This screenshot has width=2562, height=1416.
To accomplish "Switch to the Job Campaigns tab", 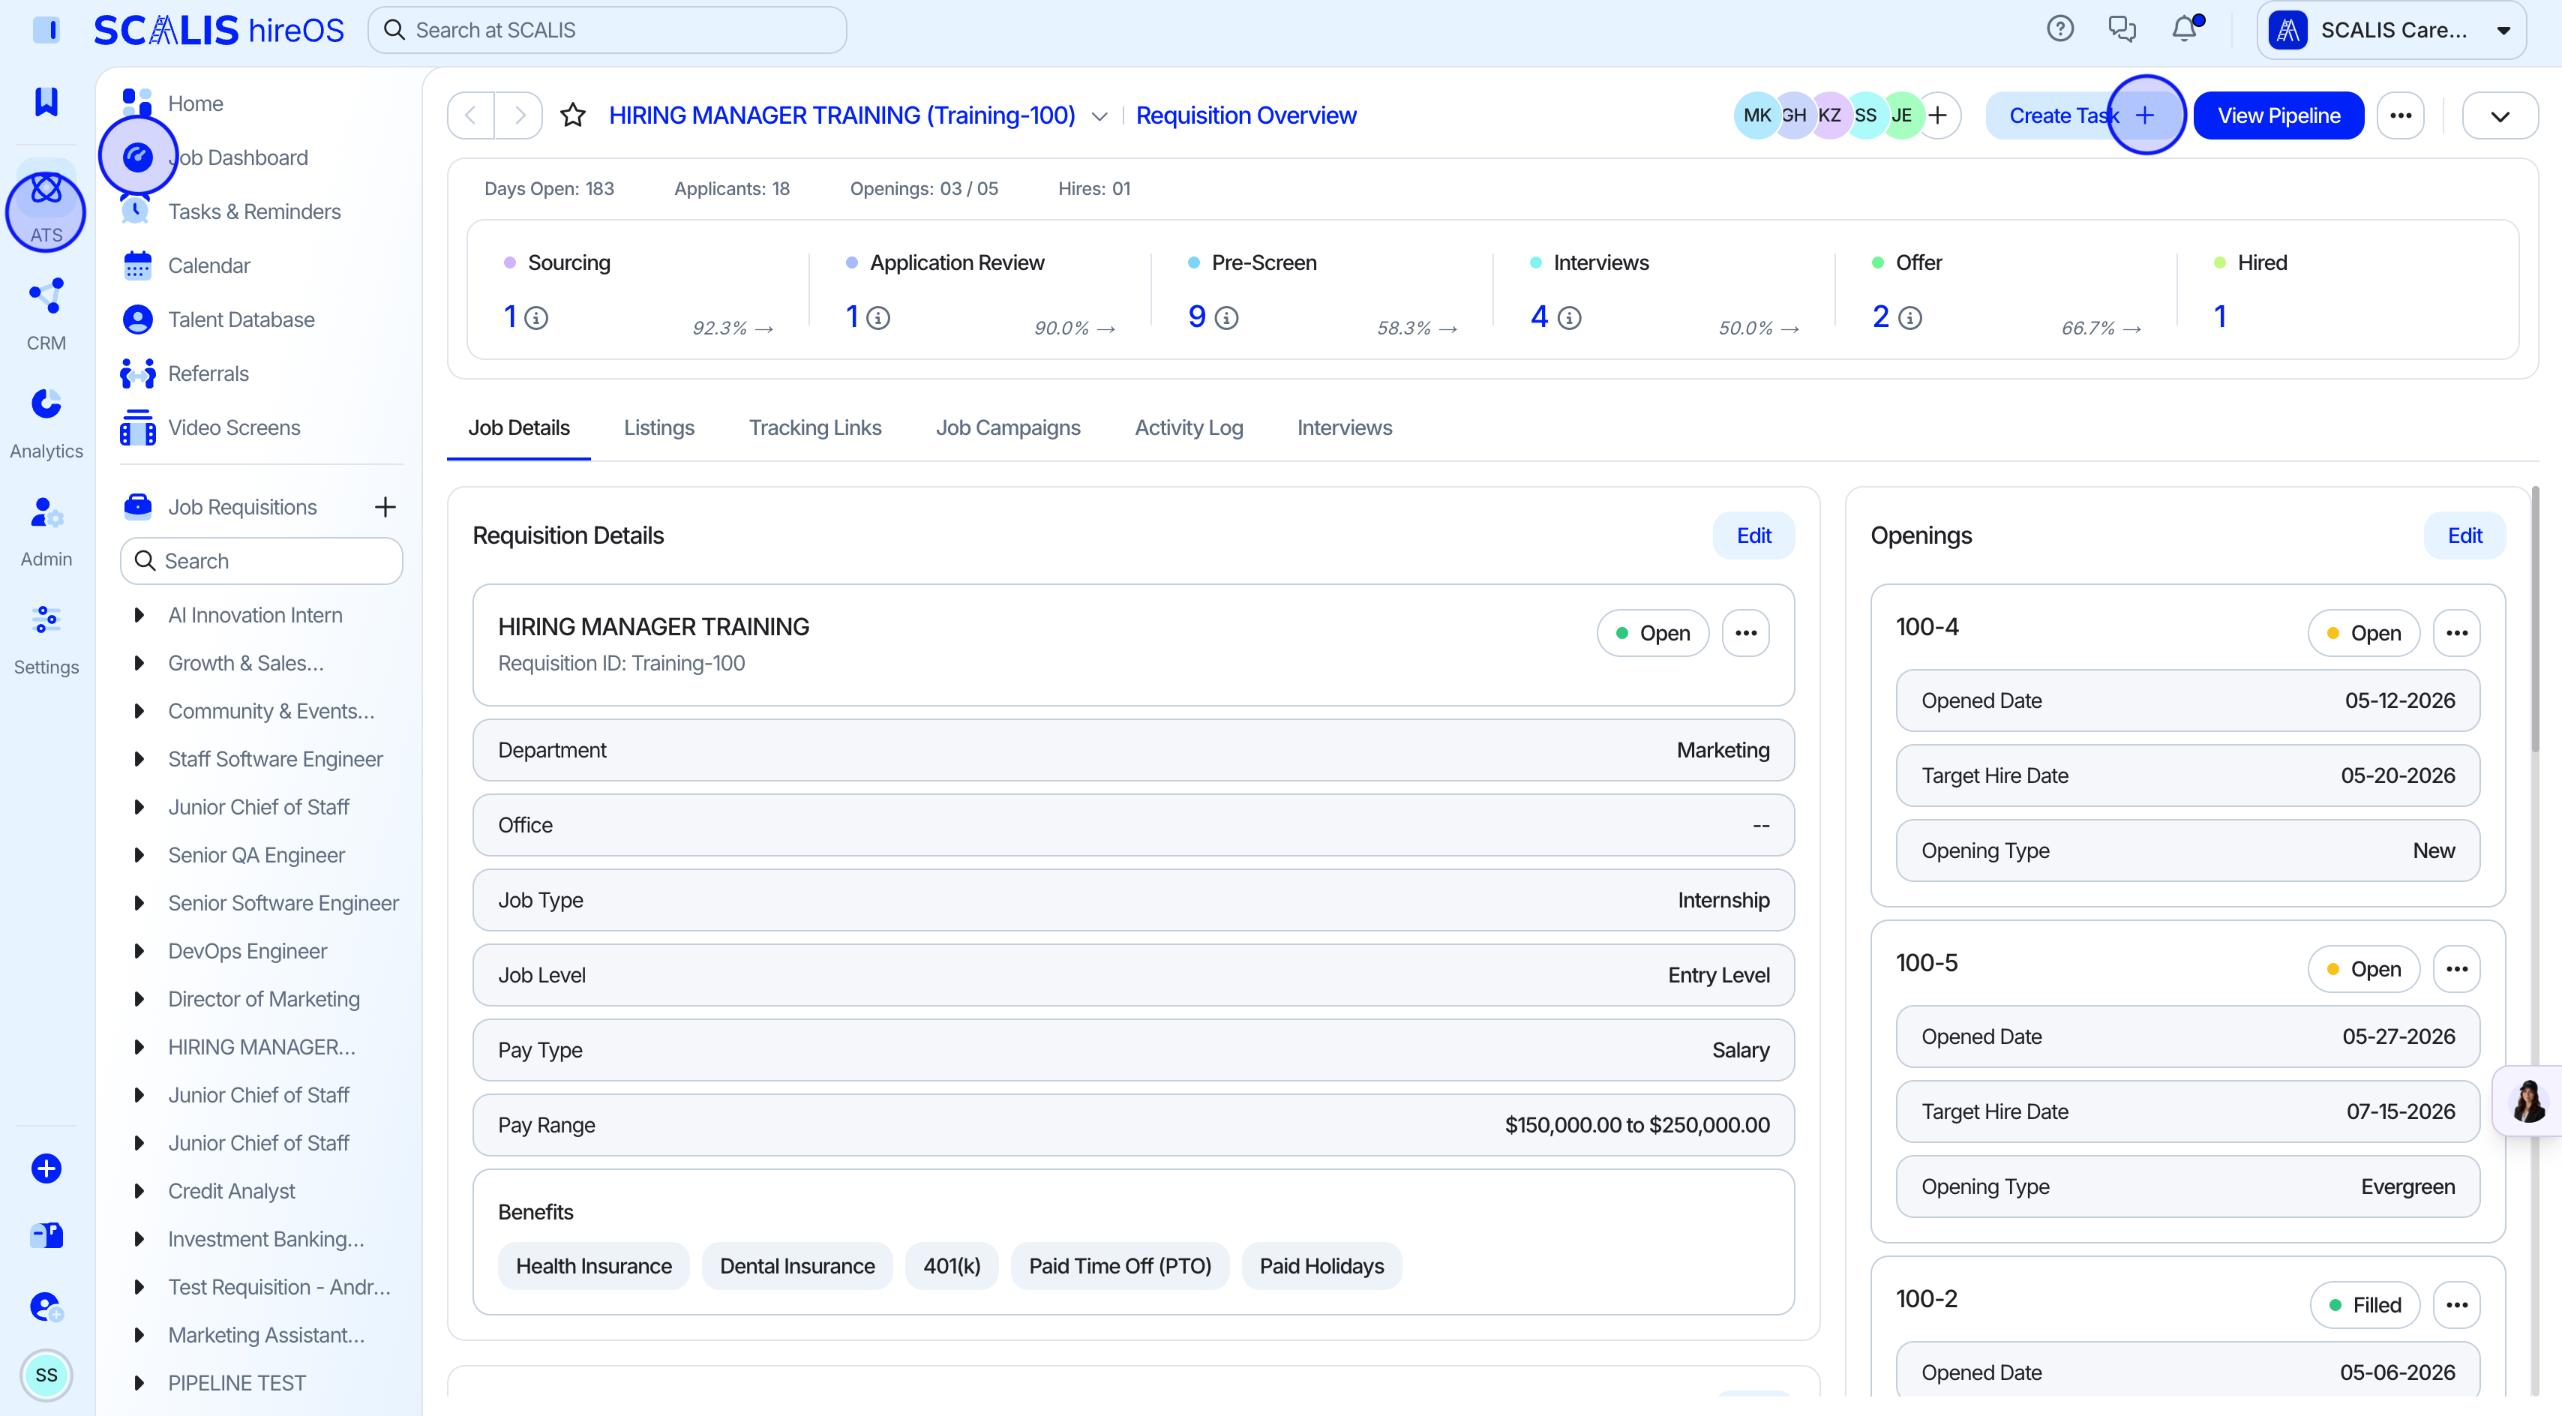I will [x=1008, y=427].
